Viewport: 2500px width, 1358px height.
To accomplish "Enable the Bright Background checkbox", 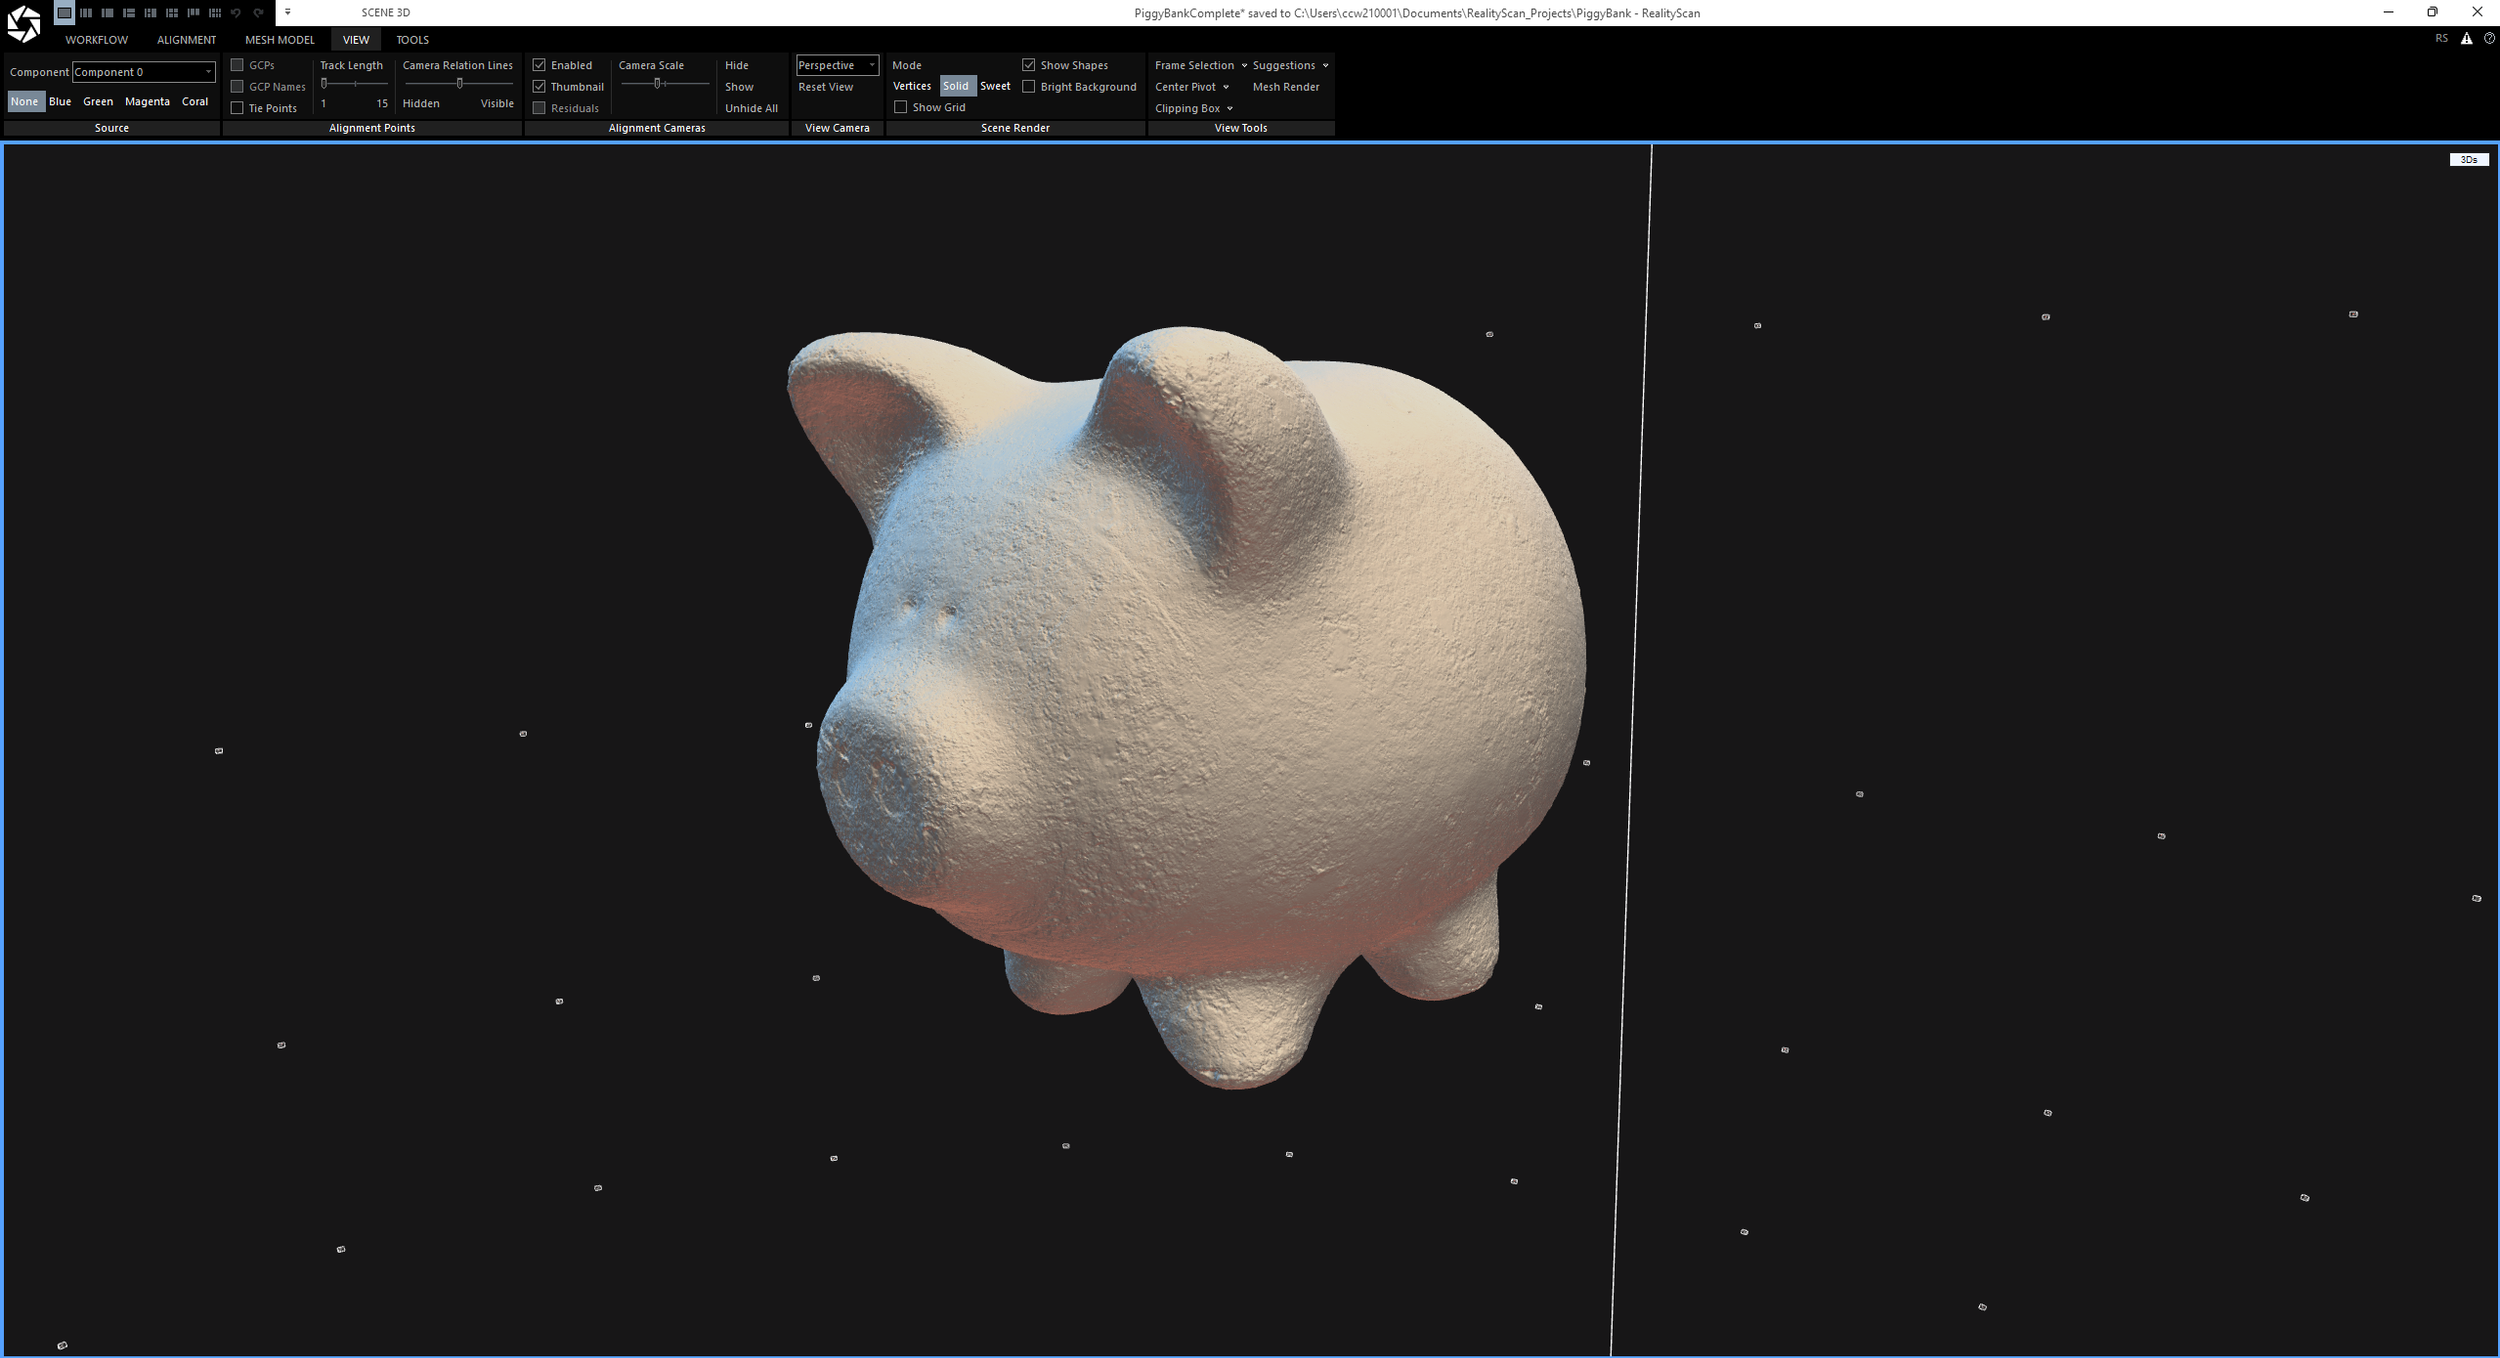I will point(1028,87).
